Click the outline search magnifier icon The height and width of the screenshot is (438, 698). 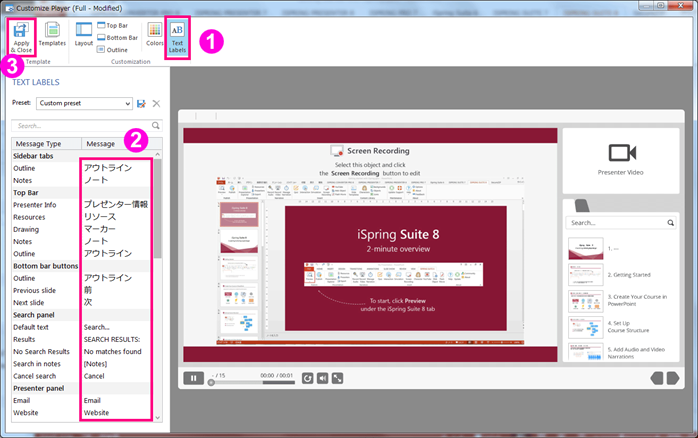tap(670, 223)
